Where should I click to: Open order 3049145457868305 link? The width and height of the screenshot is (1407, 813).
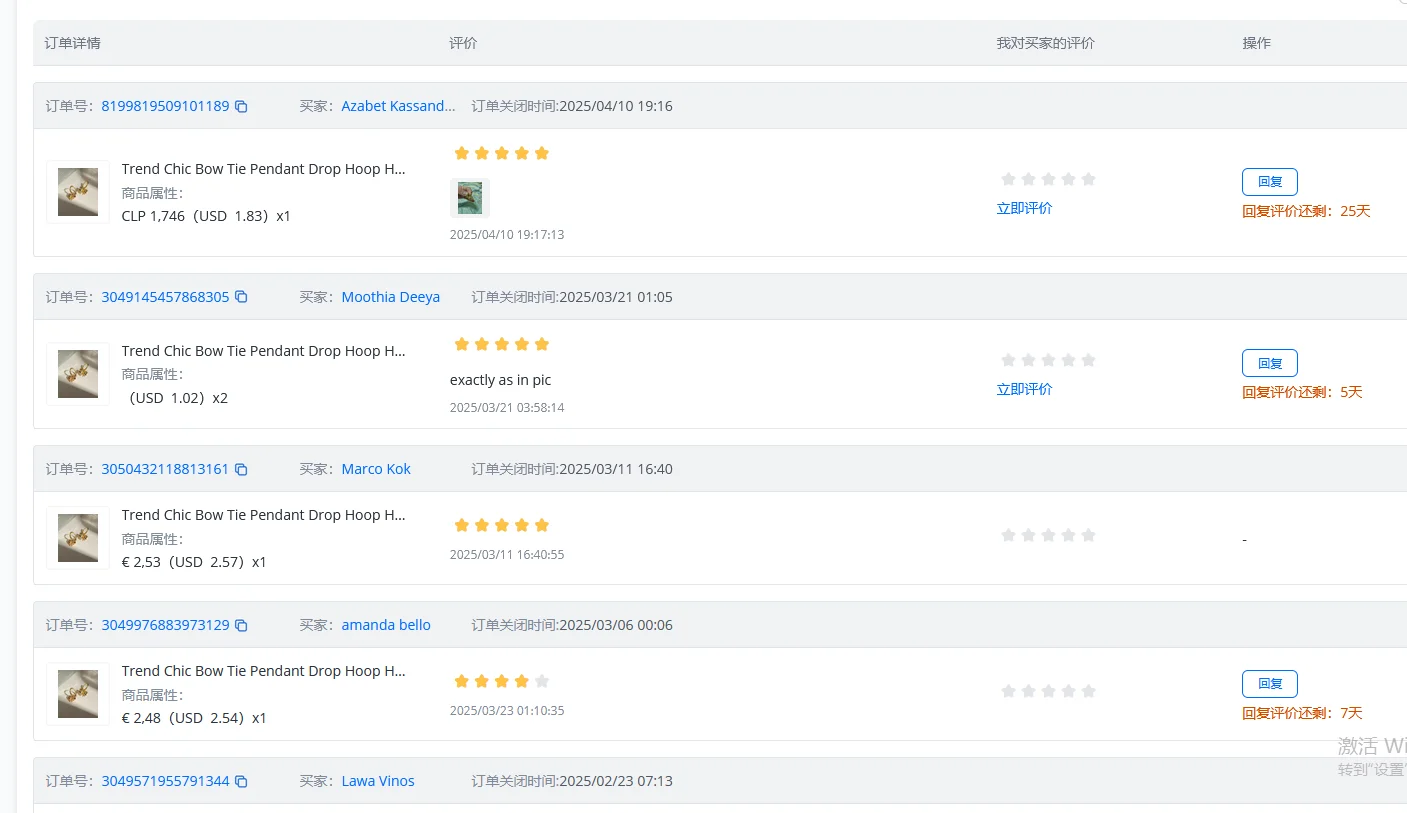pyautogui.click(x=165, y=297)
